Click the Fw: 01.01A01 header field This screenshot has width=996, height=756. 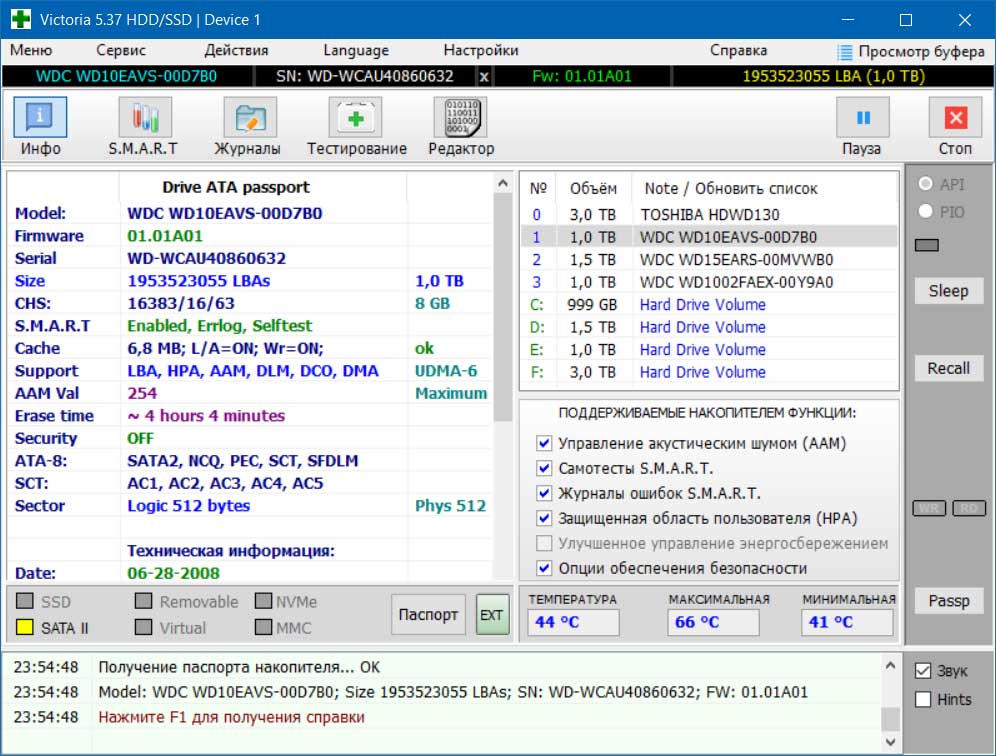pos(582,77)
